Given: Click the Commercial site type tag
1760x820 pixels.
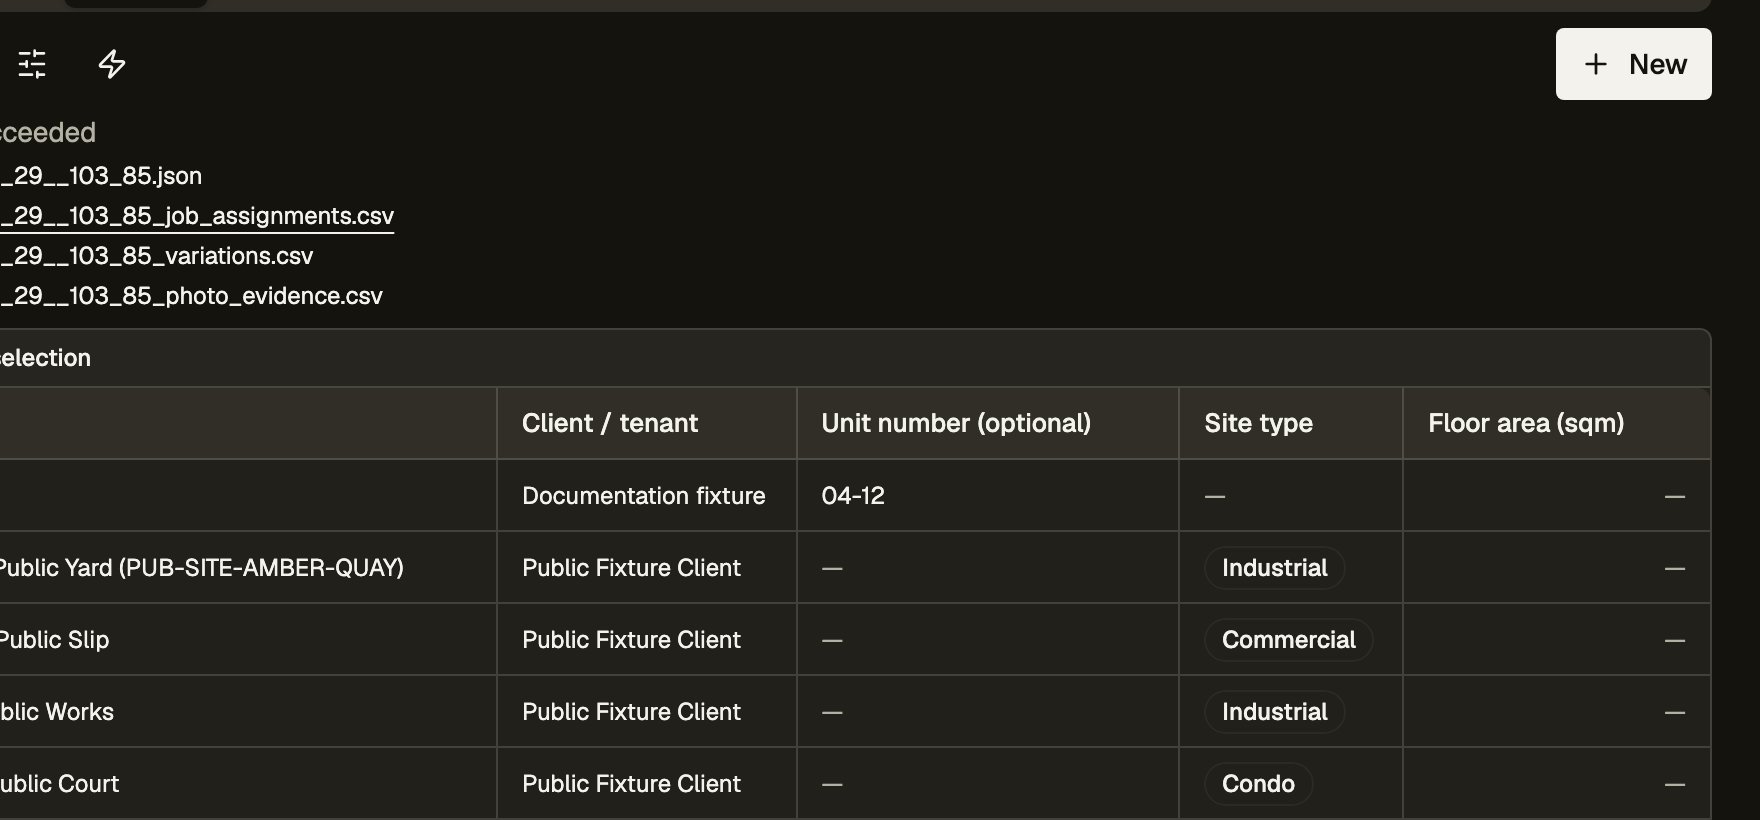Looking at the screenshot, I should 1288,640.
